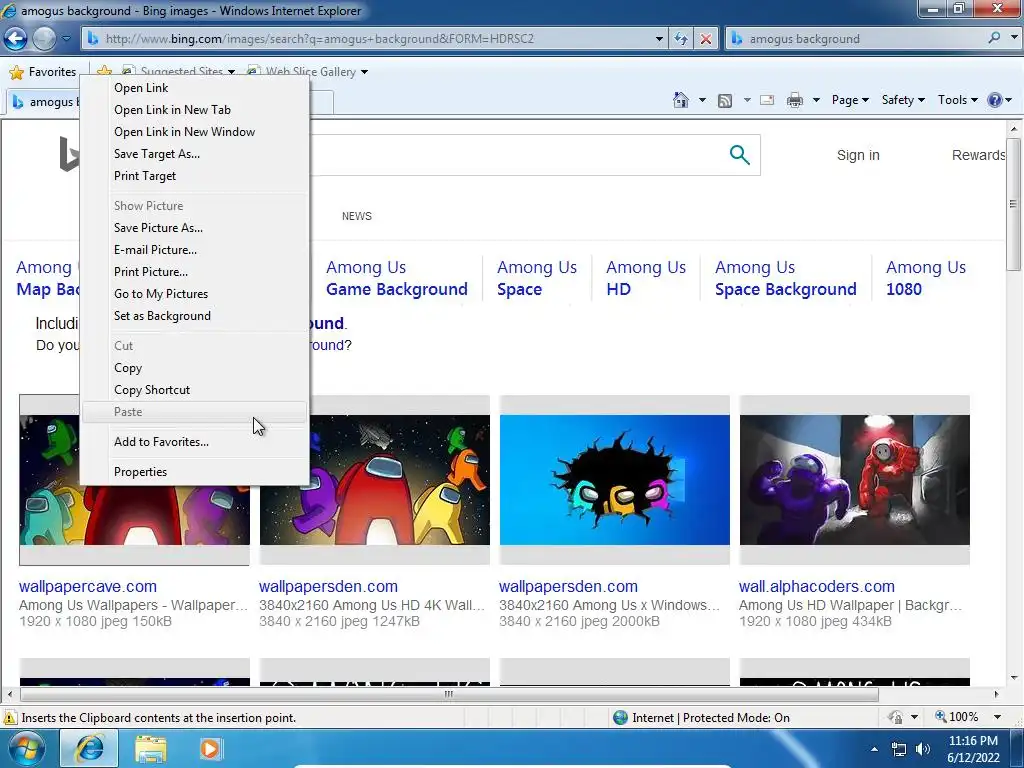
Task: Expand the Home button dropdown arrow
Action: (702, 100)
